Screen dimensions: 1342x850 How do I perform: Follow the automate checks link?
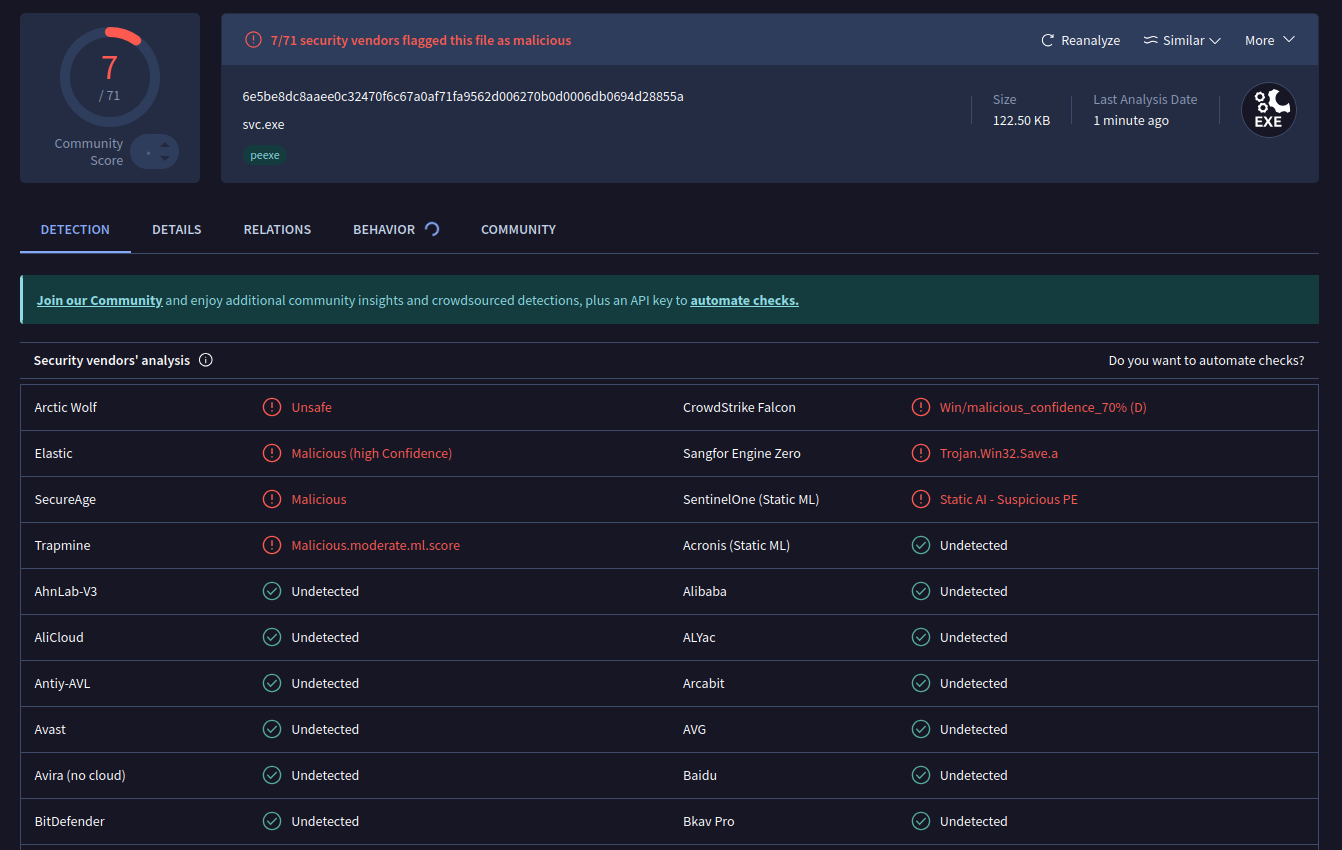pyautogui.click(x=744, y=300)
